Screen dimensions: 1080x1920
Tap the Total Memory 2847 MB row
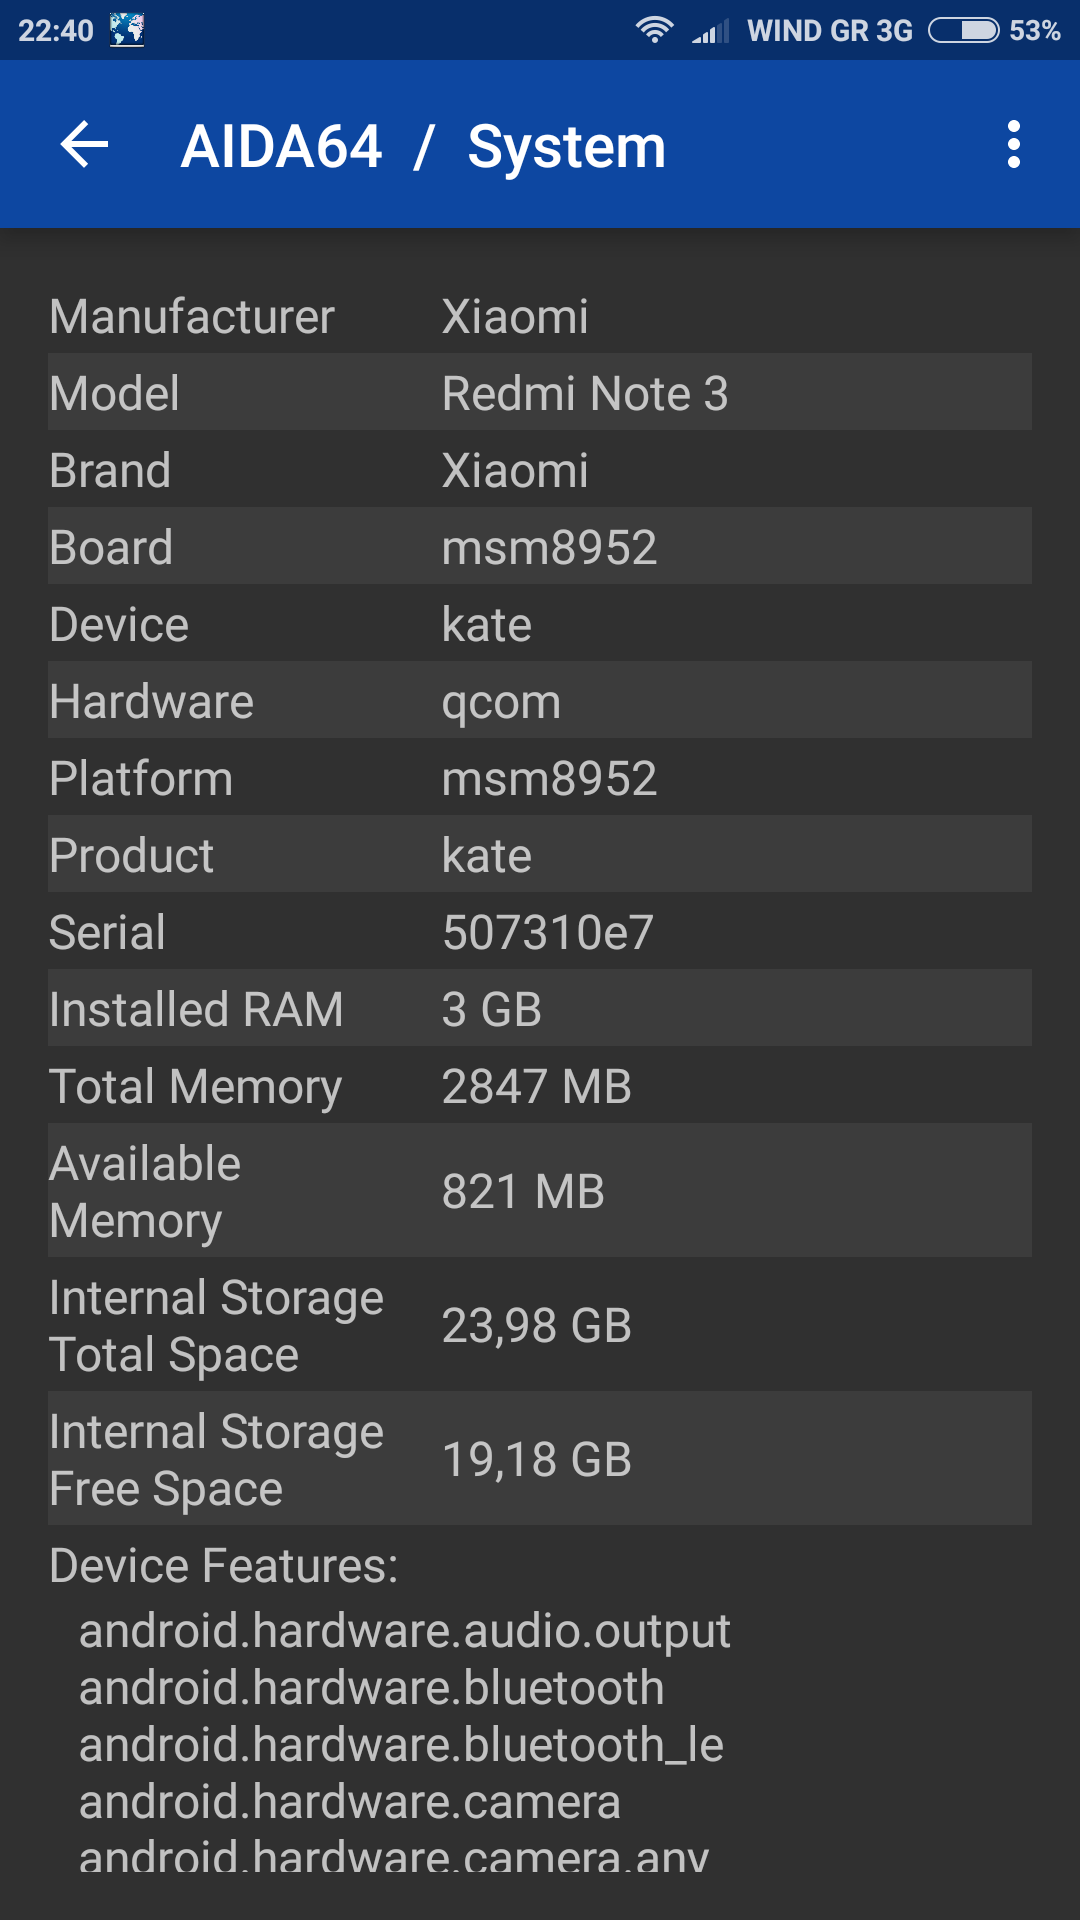540,1087
